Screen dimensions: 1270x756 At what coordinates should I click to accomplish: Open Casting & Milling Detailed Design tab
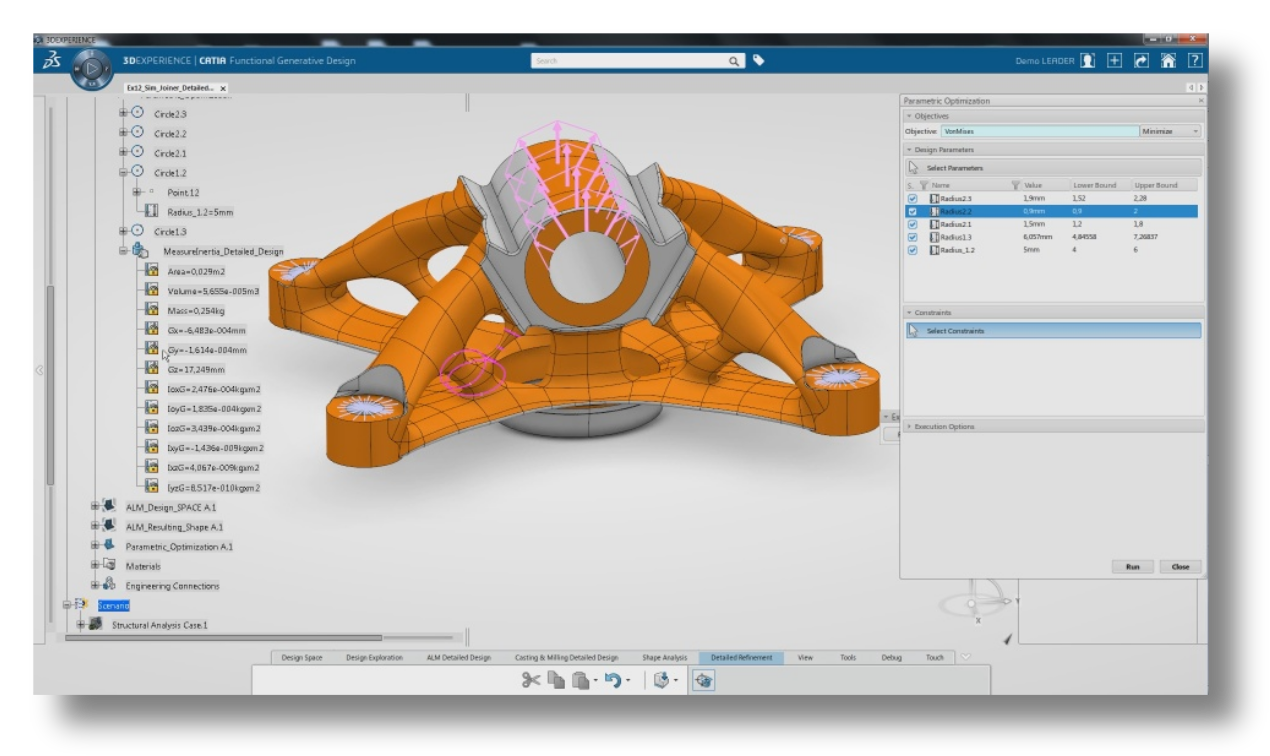[566, 657]
